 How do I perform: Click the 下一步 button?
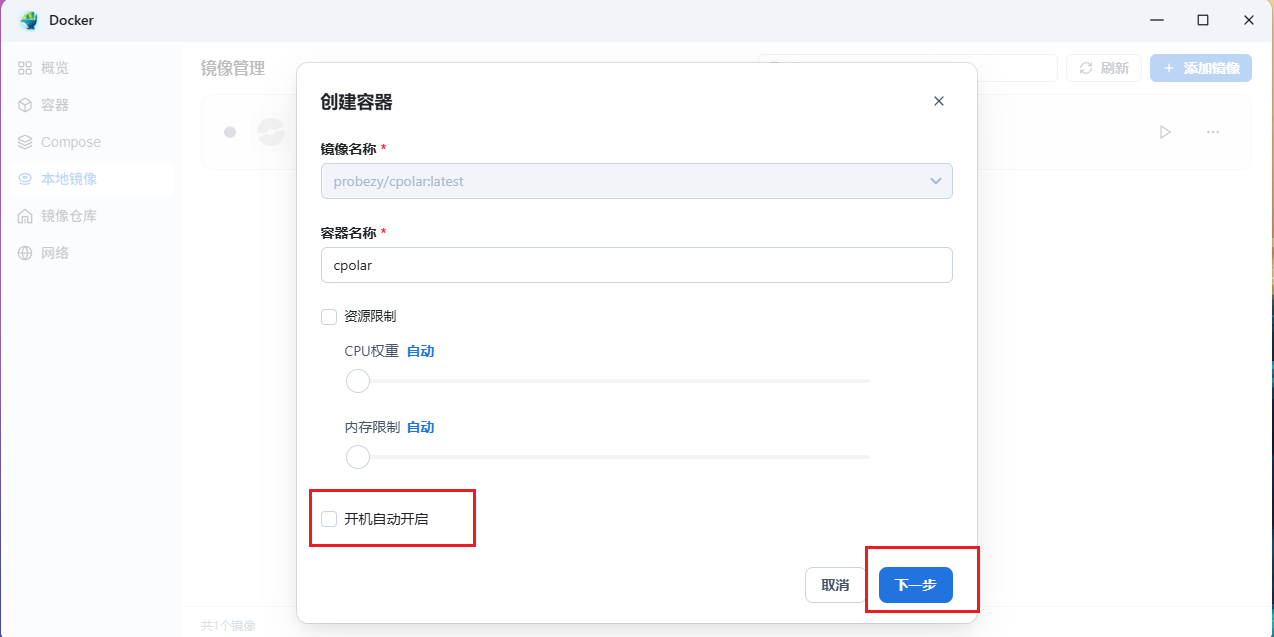(915, 585)
